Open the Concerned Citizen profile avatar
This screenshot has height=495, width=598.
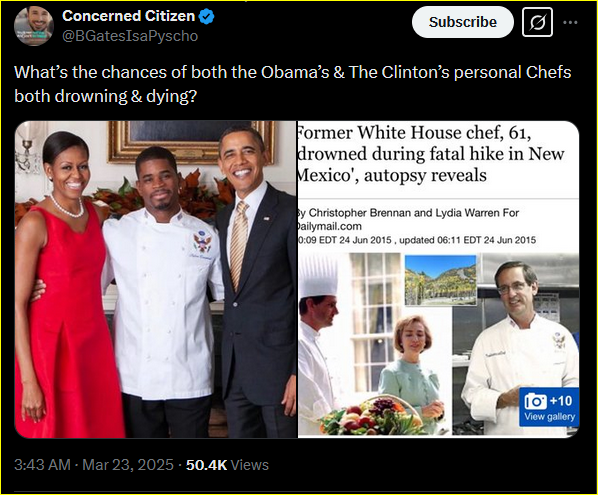click(34, 26)
